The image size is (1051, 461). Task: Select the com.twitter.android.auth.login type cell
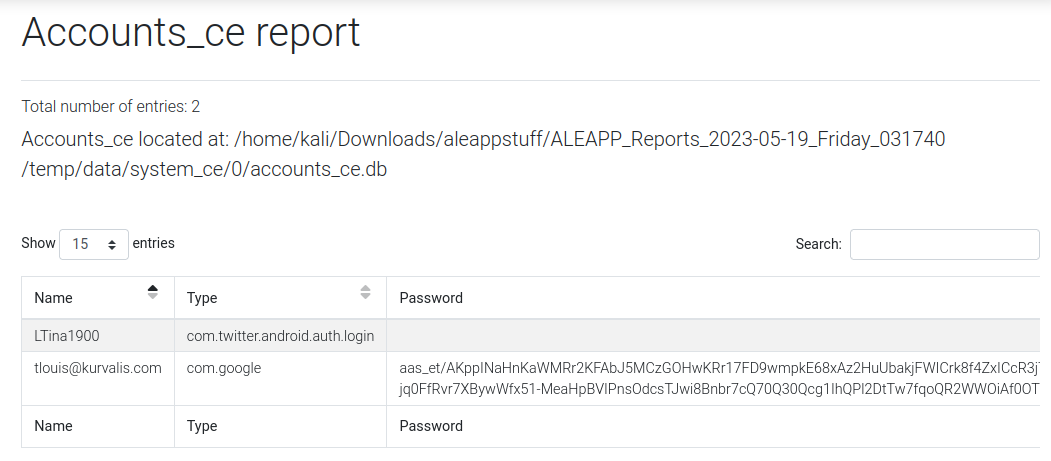click(280, 336)
